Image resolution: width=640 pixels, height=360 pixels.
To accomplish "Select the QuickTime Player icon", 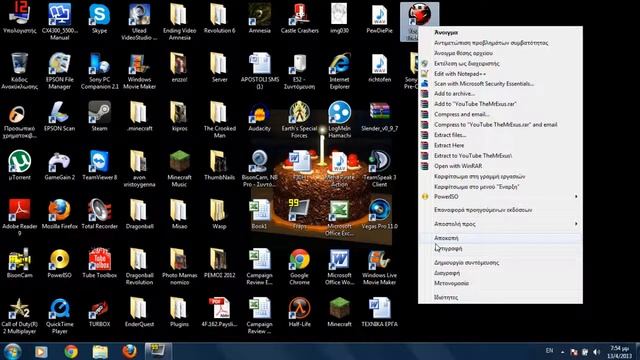I will tap(60, 309).
